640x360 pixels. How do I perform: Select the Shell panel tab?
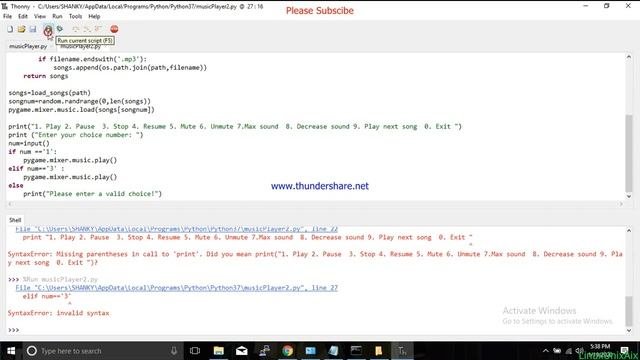(x=15, y=220)
